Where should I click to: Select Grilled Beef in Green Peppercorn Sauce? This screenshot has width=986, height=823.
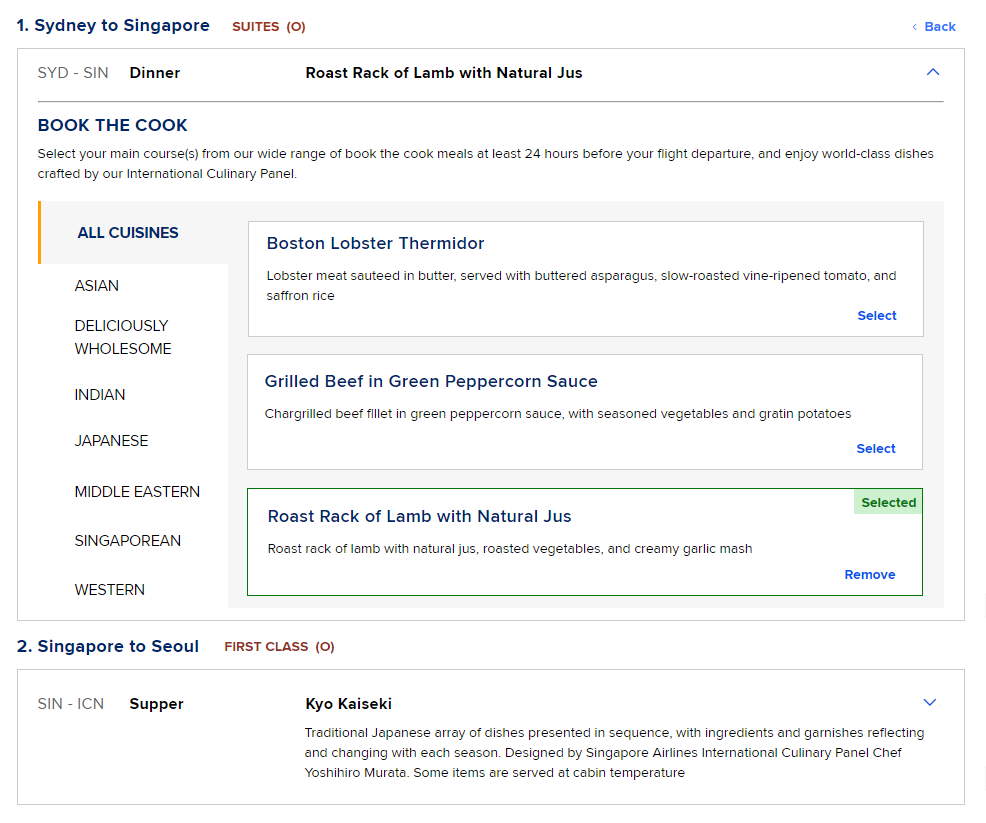[x=875, y=448]
